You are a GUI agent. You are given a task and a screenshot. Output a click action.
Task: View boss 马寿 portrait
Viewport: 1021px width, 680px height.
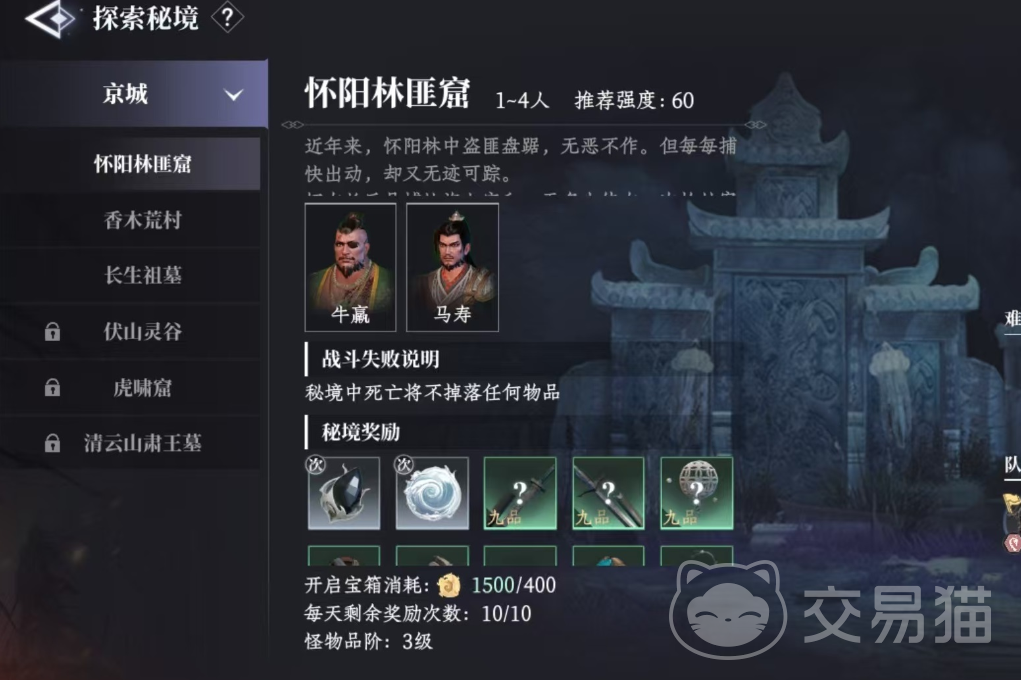453,267
